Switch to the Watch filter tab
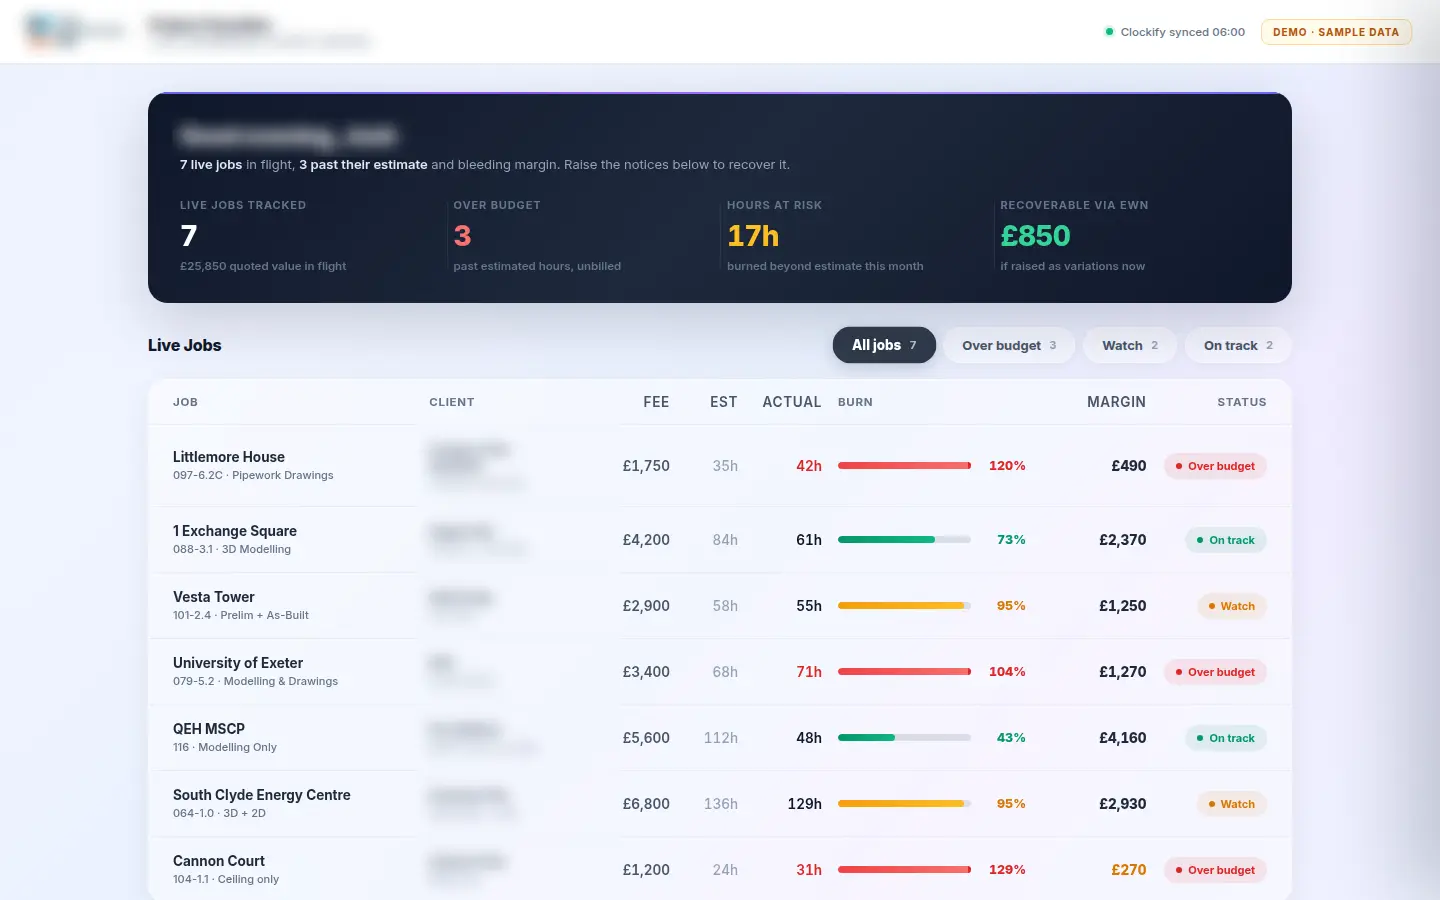This screenshot has height=900, width=1440. coord(1130,345)
